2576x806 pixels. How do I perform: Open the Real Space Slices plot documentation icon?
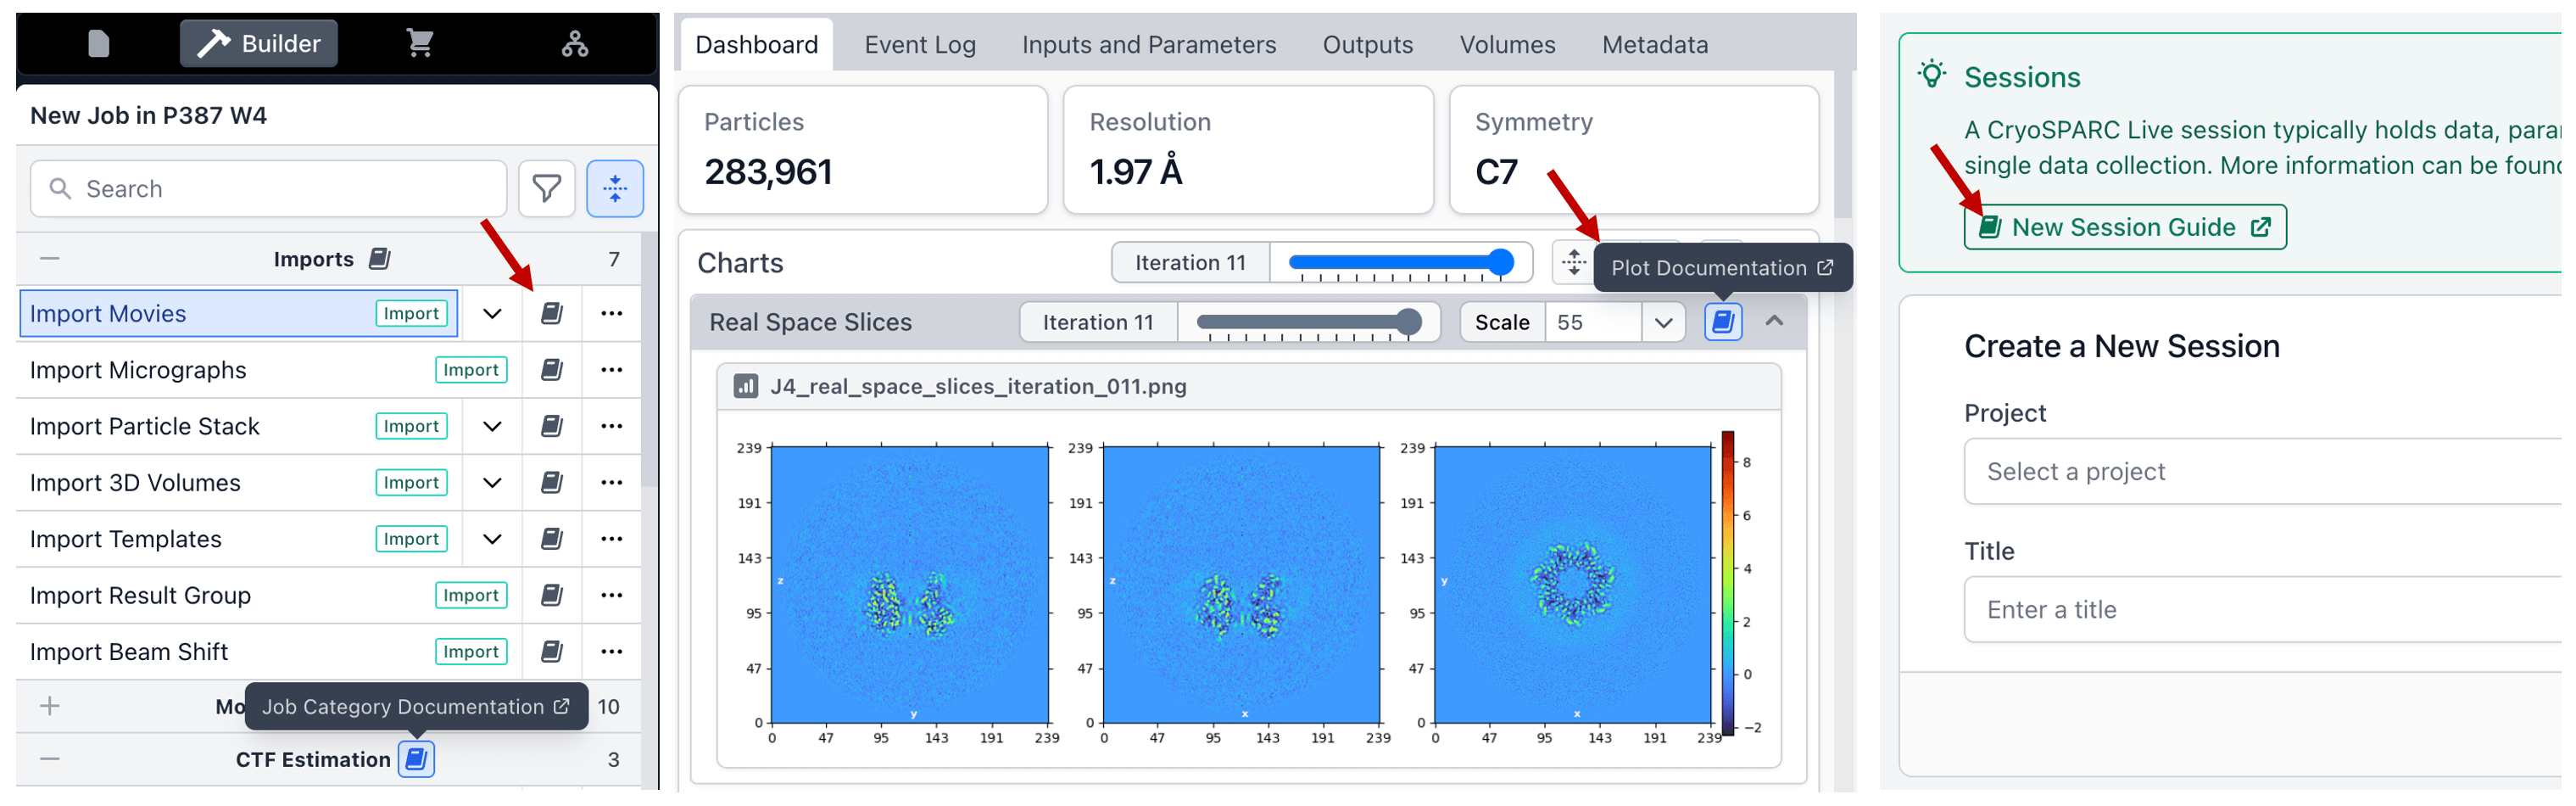[x=1722, y=322]
